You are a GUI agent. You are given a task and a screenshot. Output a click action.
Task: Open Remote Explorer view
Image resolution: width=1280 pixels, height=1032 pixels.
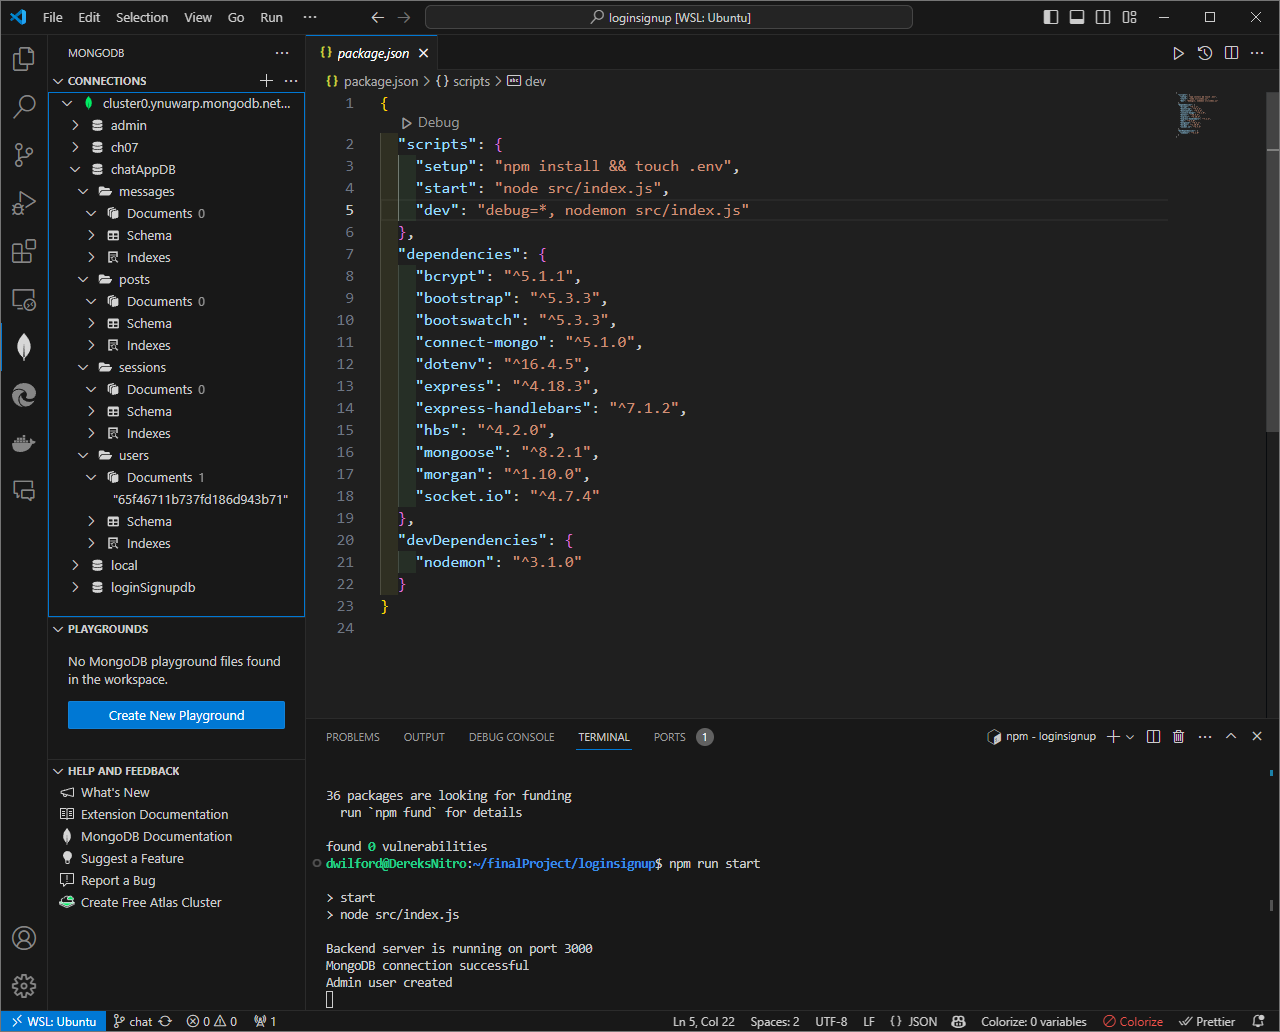[x=24, y=299]
